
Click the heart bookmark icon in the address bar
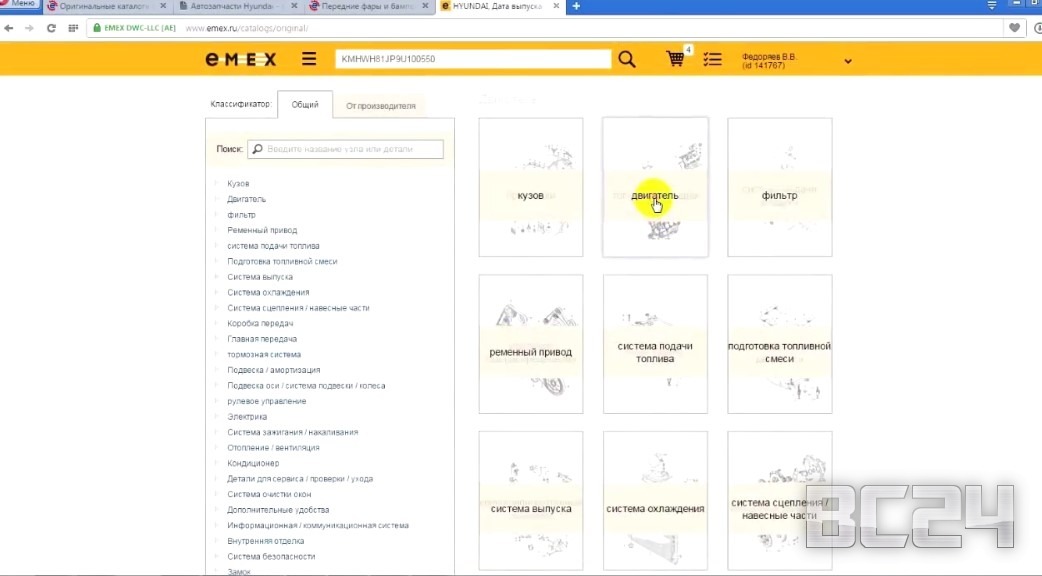click(x=1015, y=28)
